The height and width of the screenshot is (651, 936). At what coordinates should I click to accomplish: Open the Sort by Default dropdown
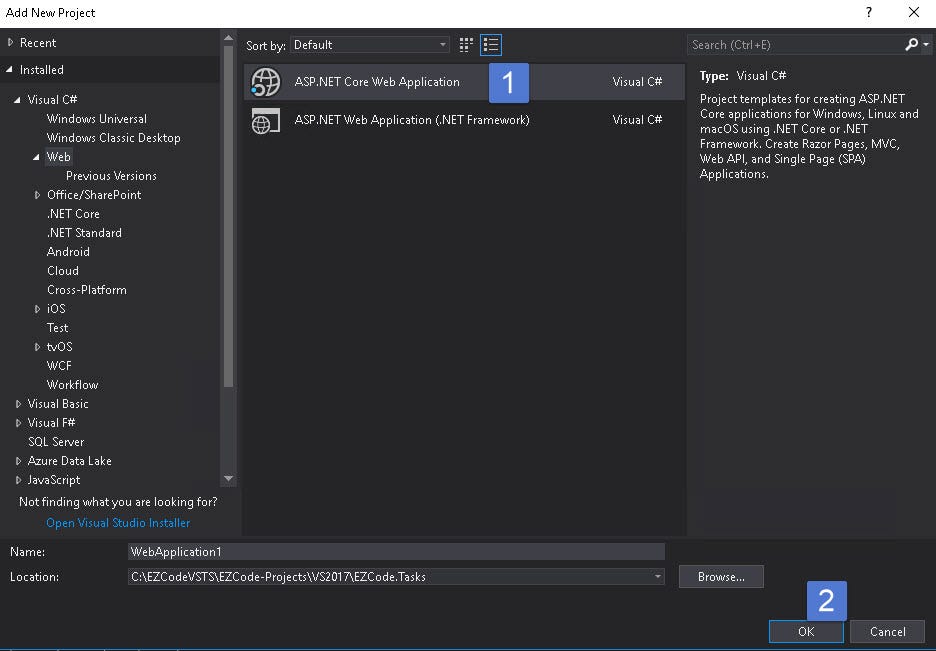click(x=370, y=45)
